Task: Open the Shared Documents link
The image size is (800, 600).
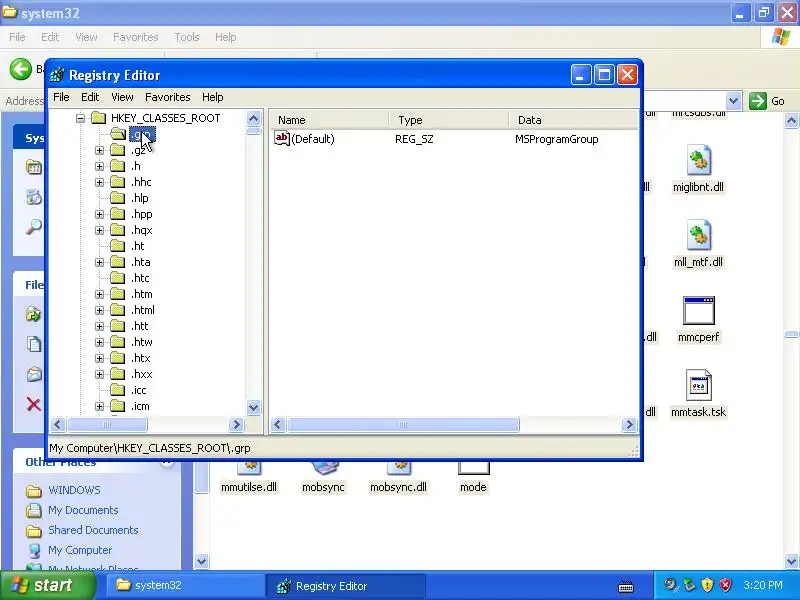Action: 93,530
